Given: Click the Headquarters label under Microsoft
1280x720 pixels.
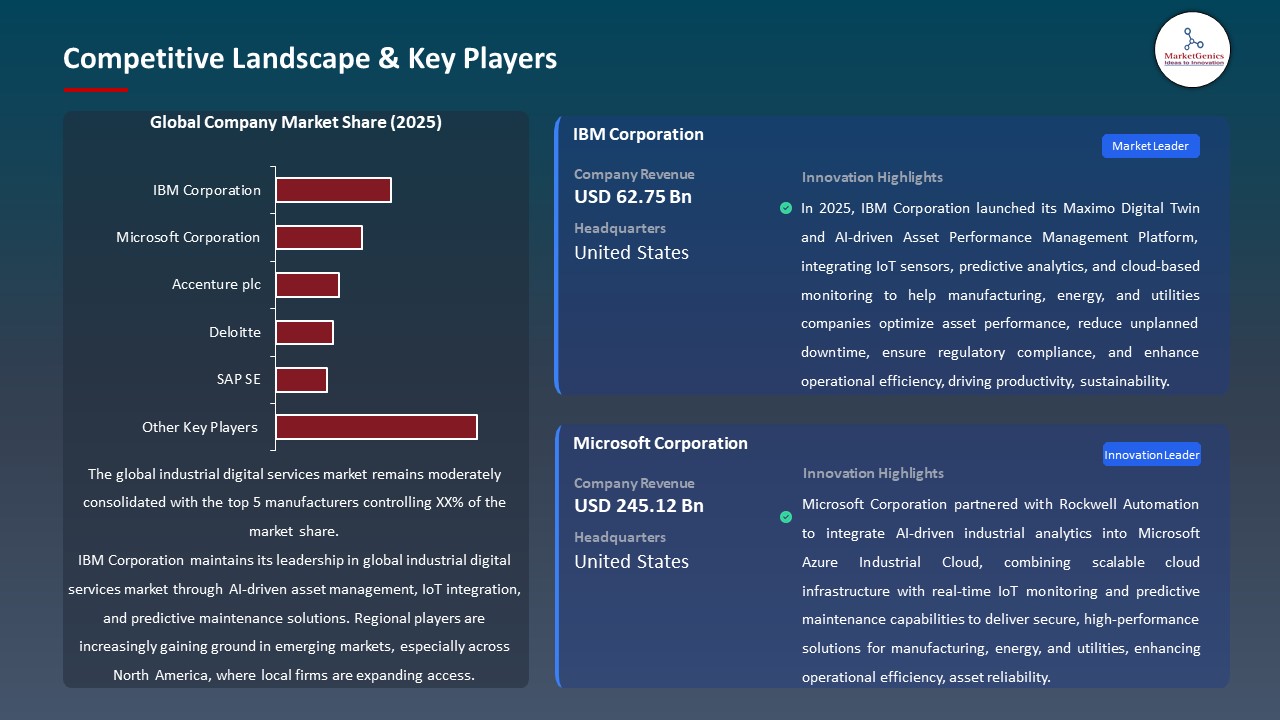Looking at the screenshot, I should (619, 537).
